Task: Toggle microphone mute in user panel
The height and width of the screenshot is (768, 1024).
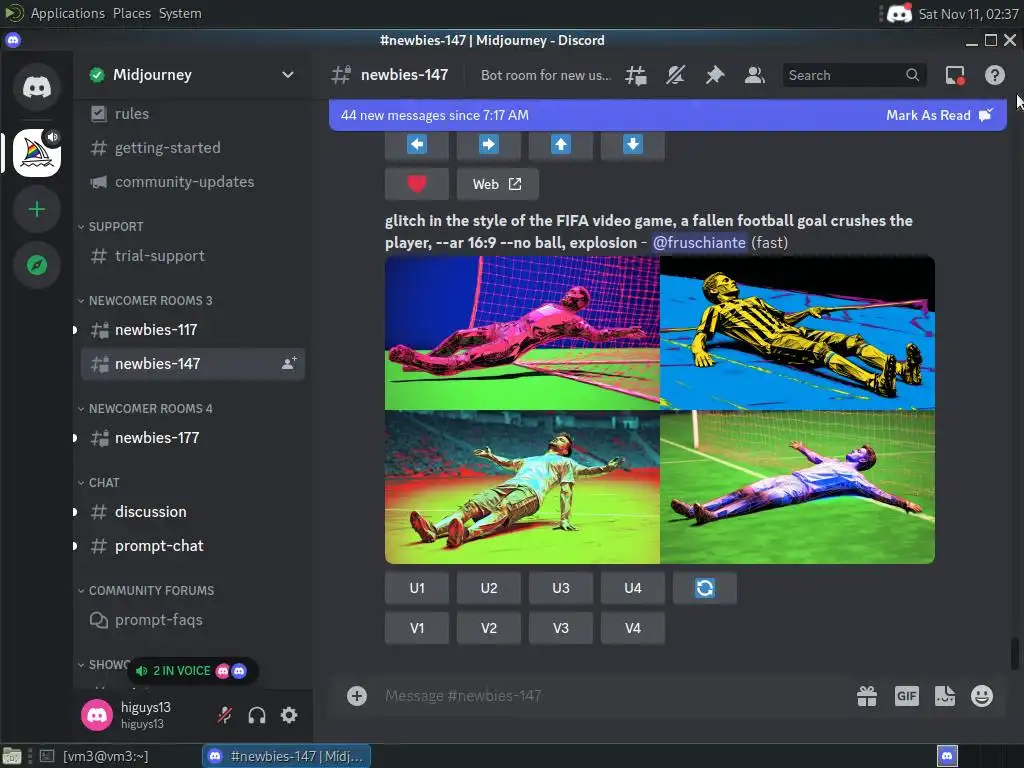Action: point(225,715)
